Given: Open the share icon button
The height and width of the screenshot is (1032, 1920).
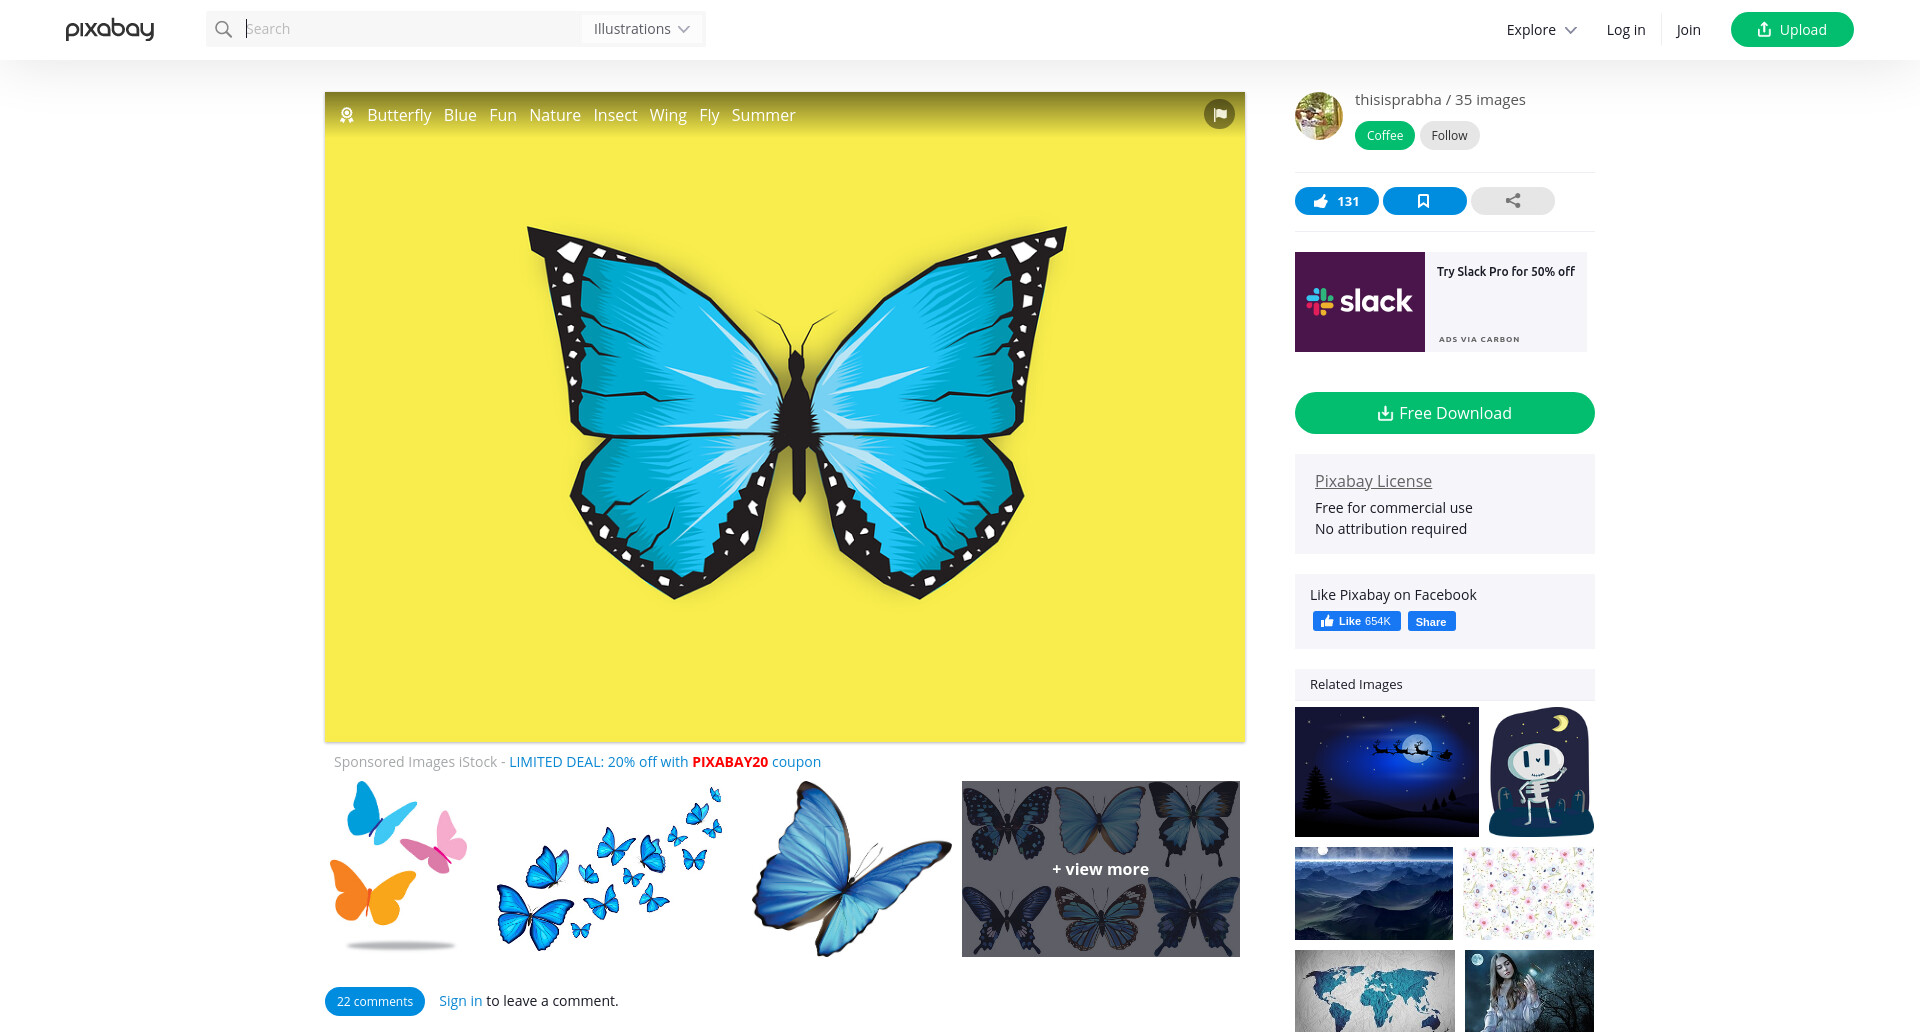Looking at the screenshot, I should (1512, 201).
